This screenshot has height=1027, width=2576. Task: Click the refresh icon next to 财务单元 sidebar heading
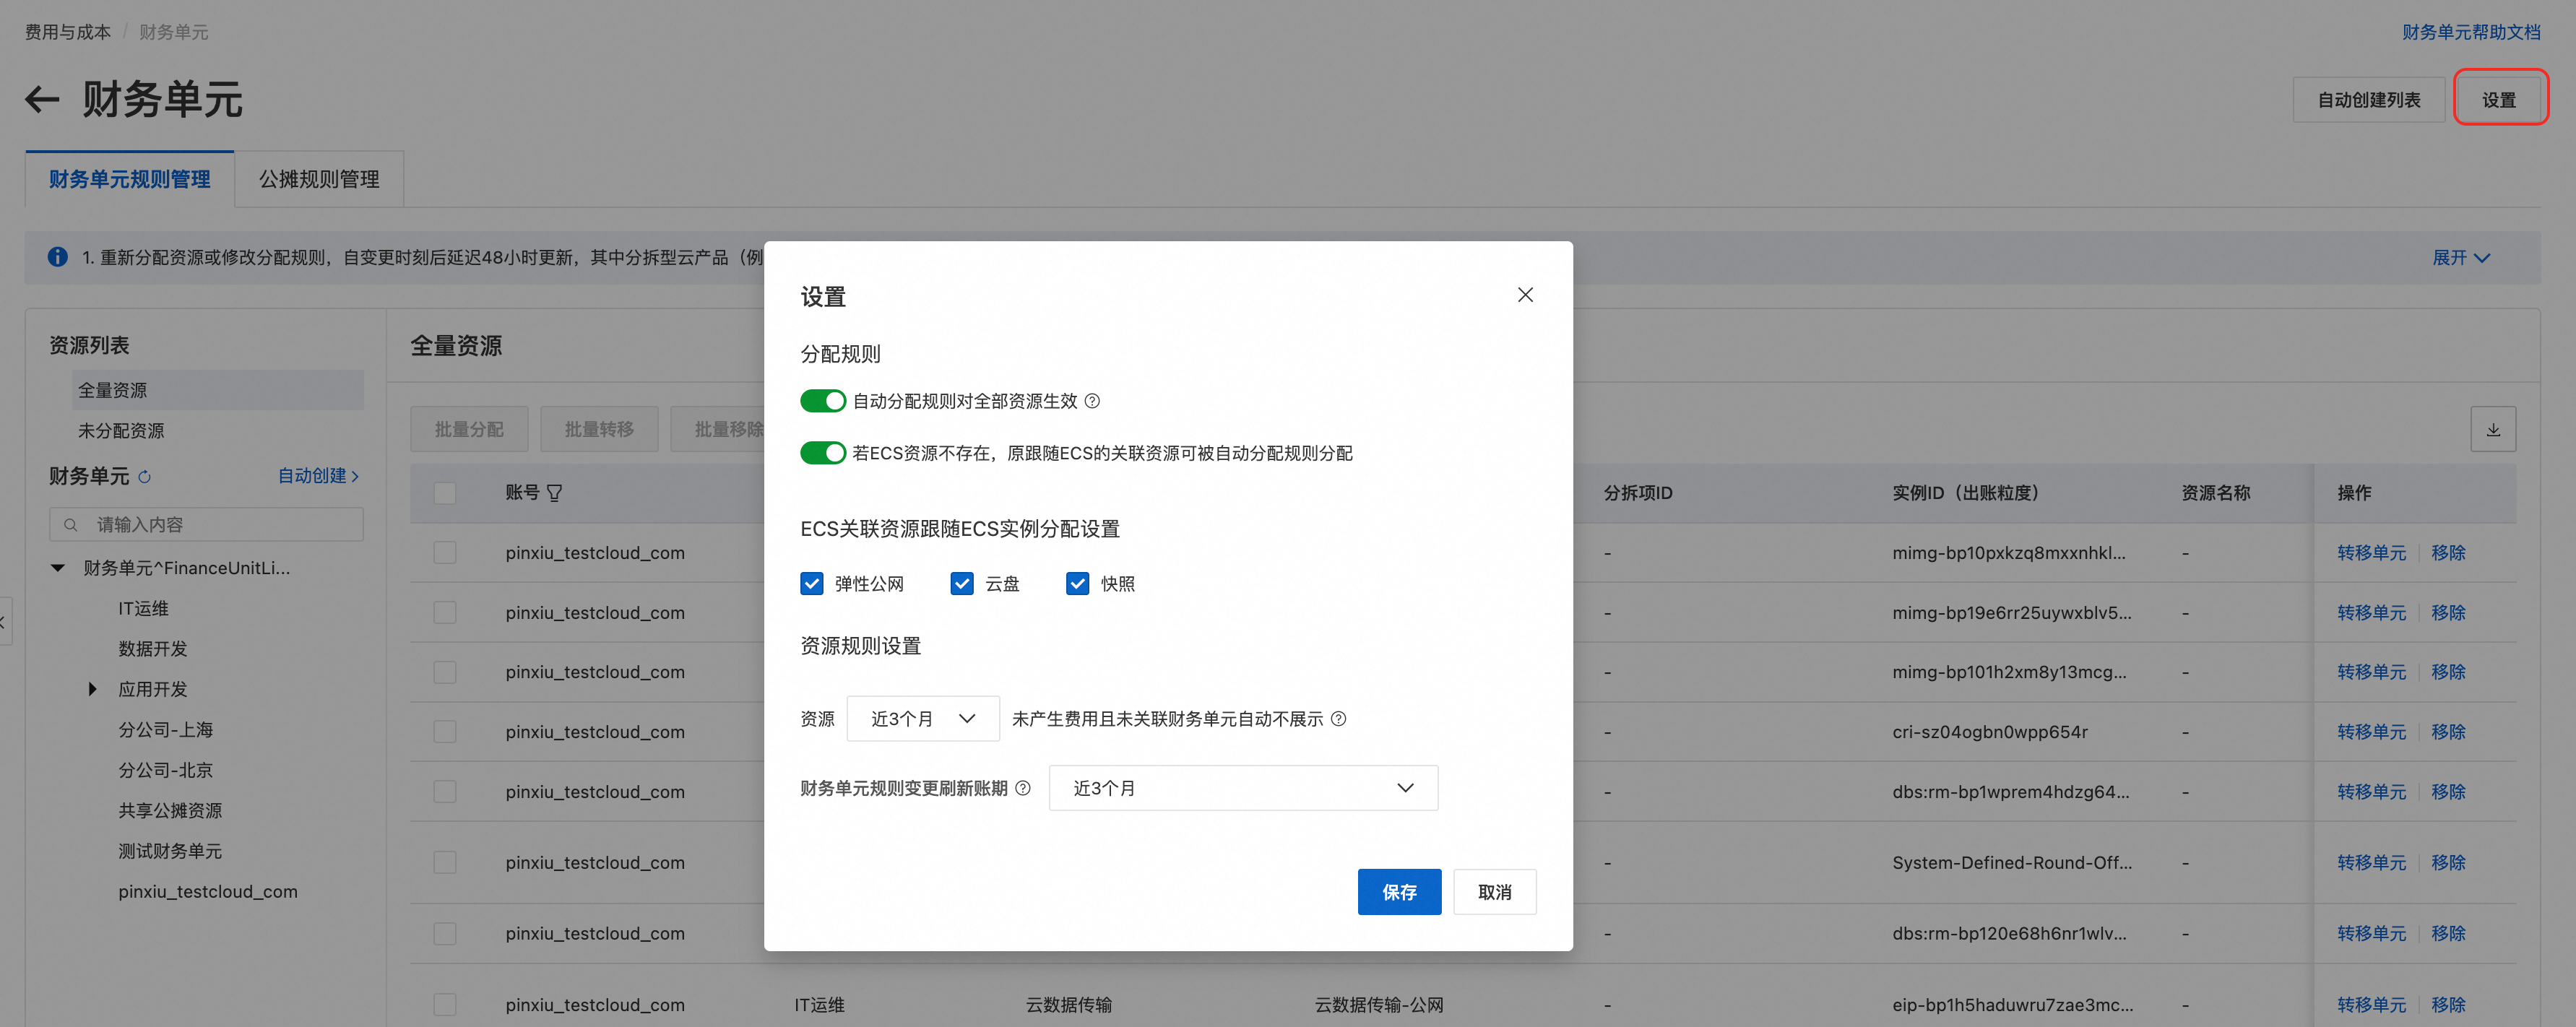pyautogui.click(x=145, y=477)
